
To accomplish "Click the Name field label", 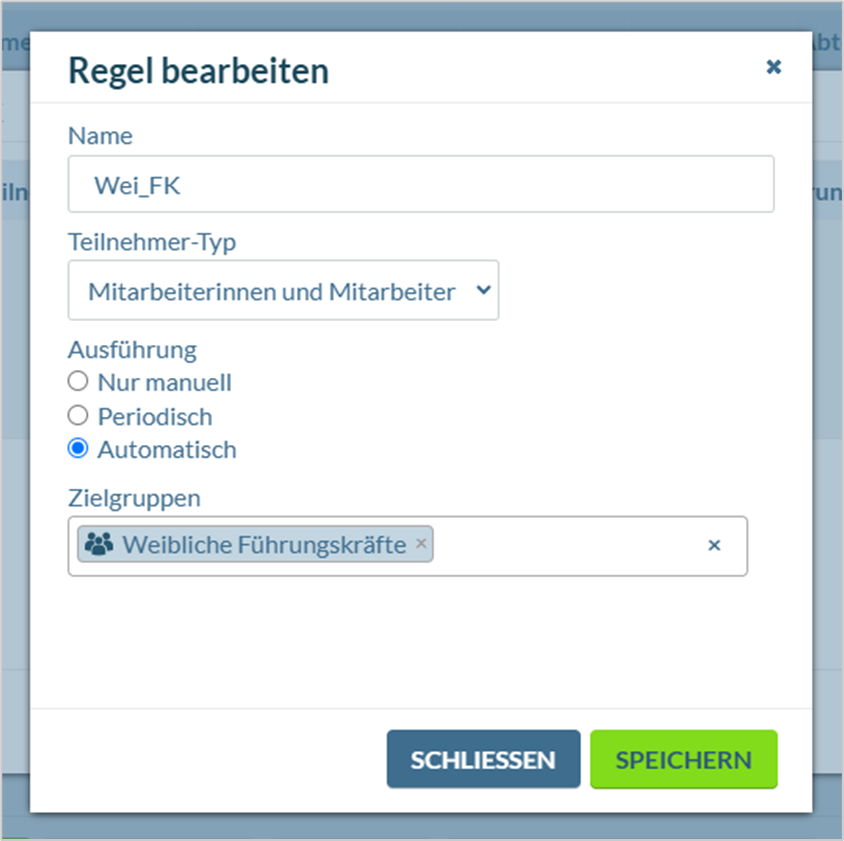I will point(100,136).
